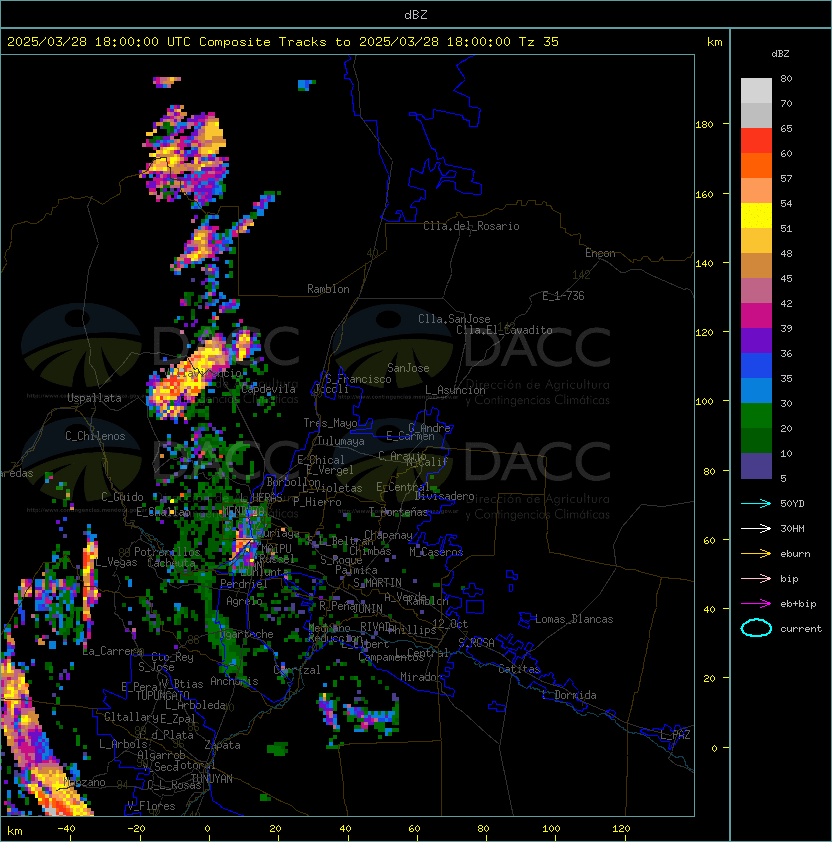Click the dBZ title at top

[416, 14]
